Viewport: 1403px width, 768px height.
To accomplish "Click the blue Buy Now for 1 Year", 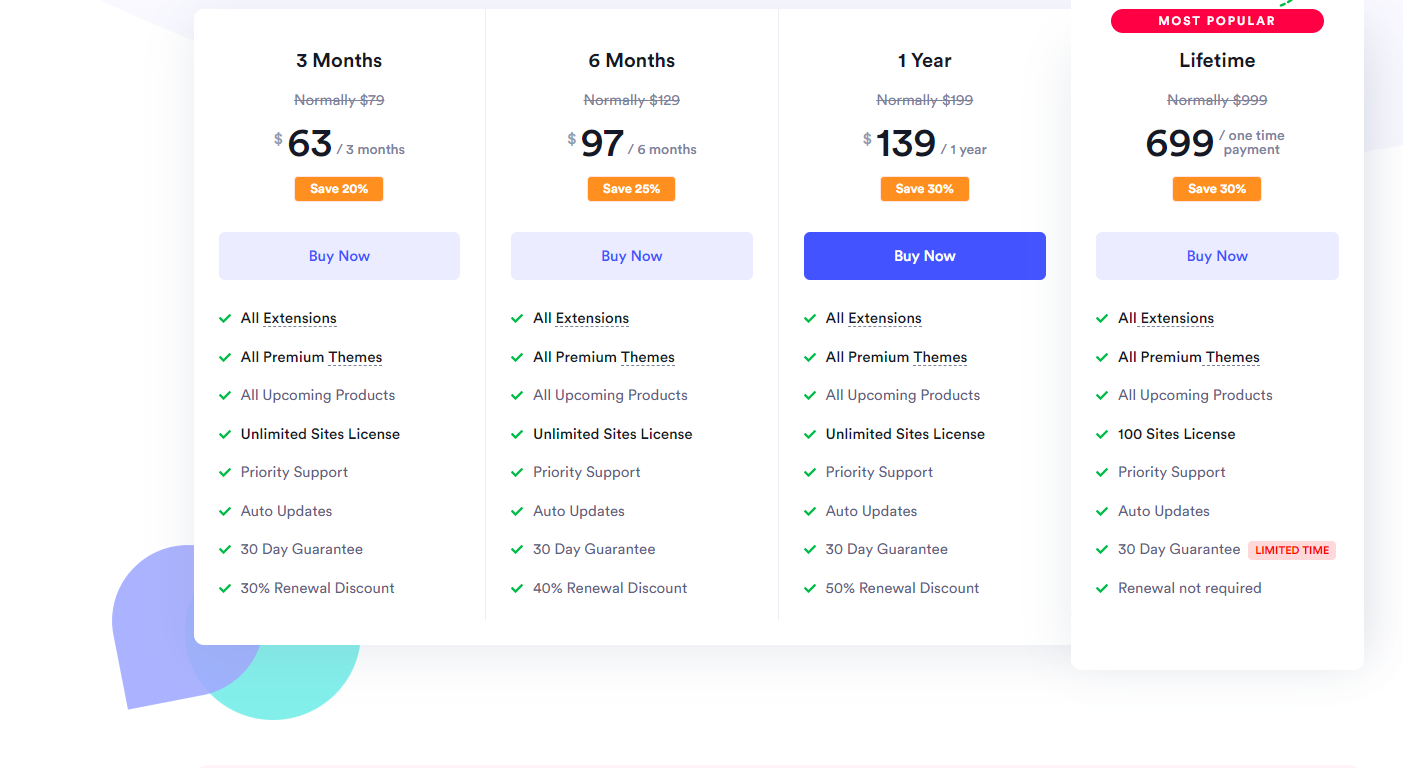I will coord(925,256).
